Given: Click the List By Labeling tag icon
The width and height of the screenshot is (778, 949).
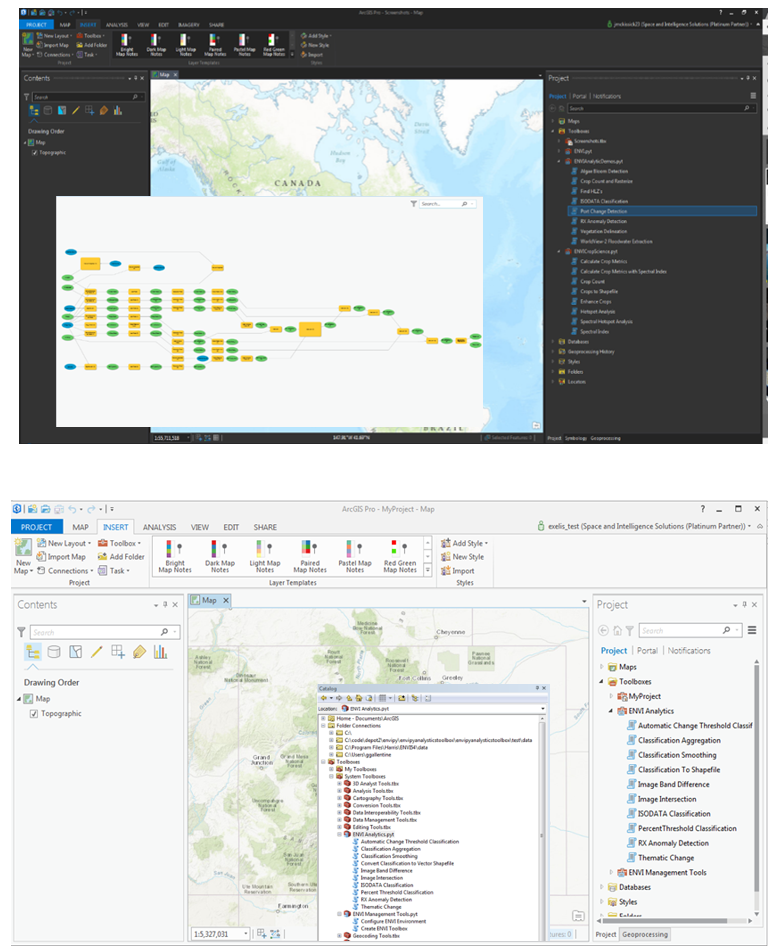Looking at the screenshot, I should point(139,652).
